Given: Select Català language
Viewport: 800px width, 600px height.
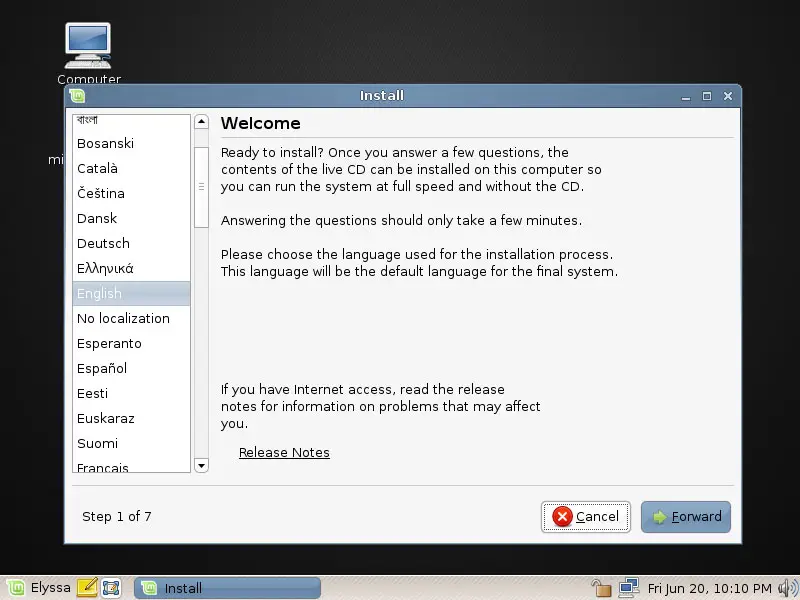Looking at the screenshot, I should point(131,168).
